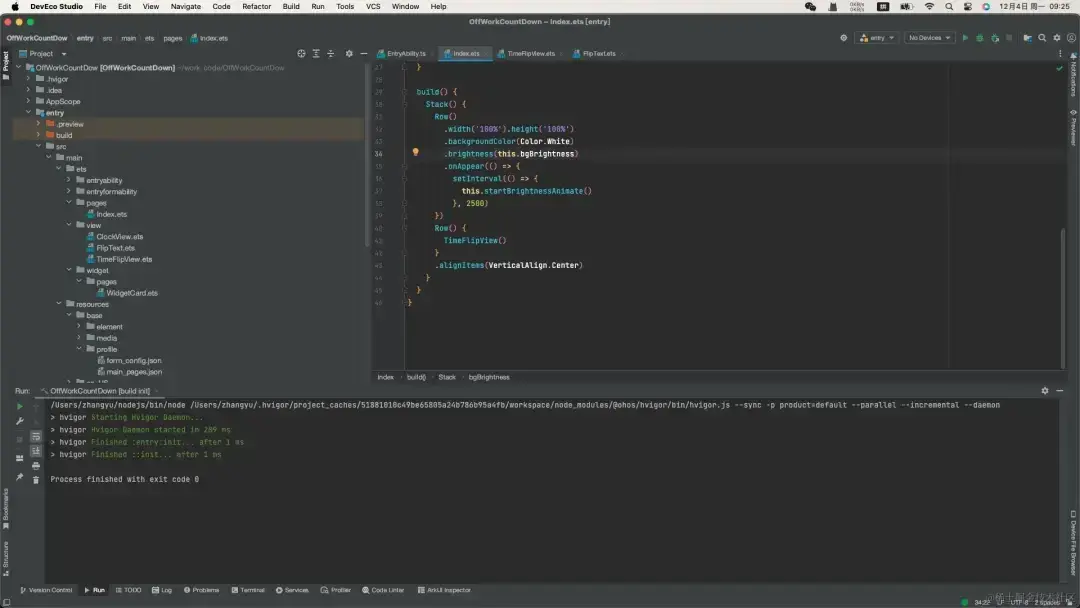Viewport: 1080px width, 608px height.
Task: Toggle soft-wrap in Run console
Action: pyautogui.click(x=36, y=436)
